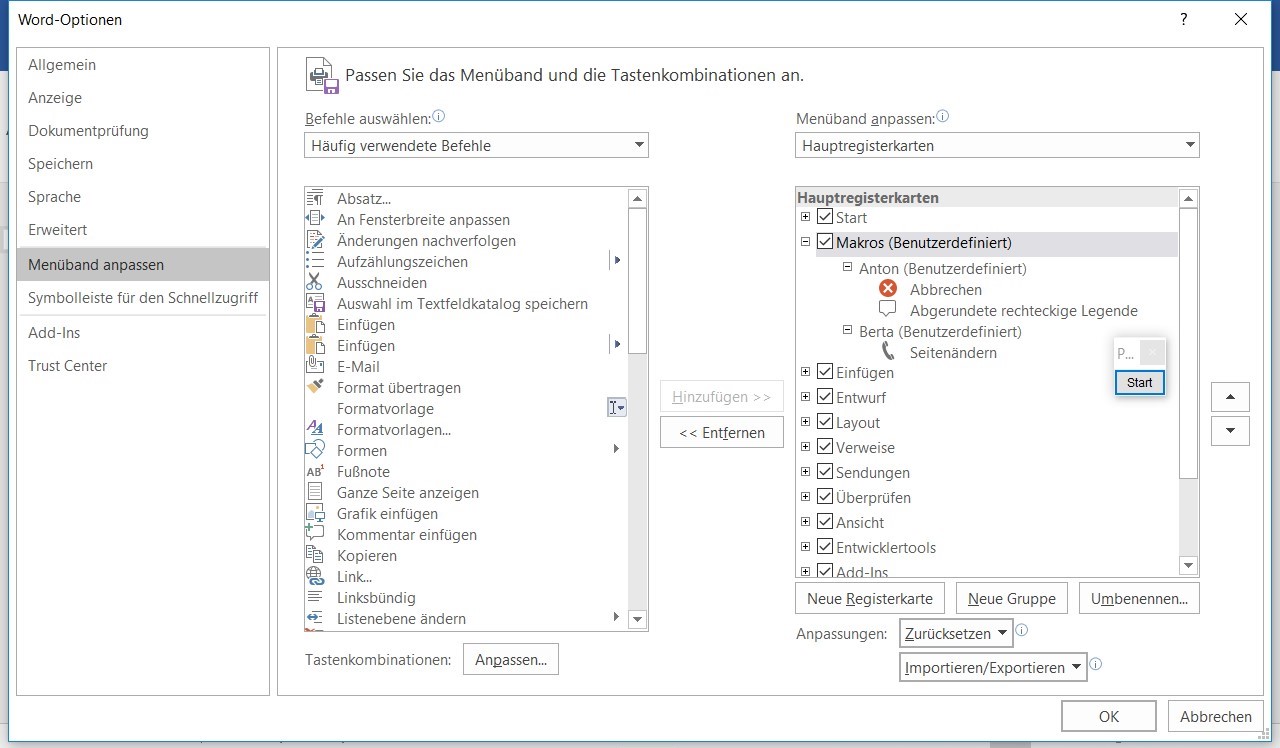Toggle the Verweise tab checkbox
Viewport: 1280px width, 748px height.
[825, 447]
